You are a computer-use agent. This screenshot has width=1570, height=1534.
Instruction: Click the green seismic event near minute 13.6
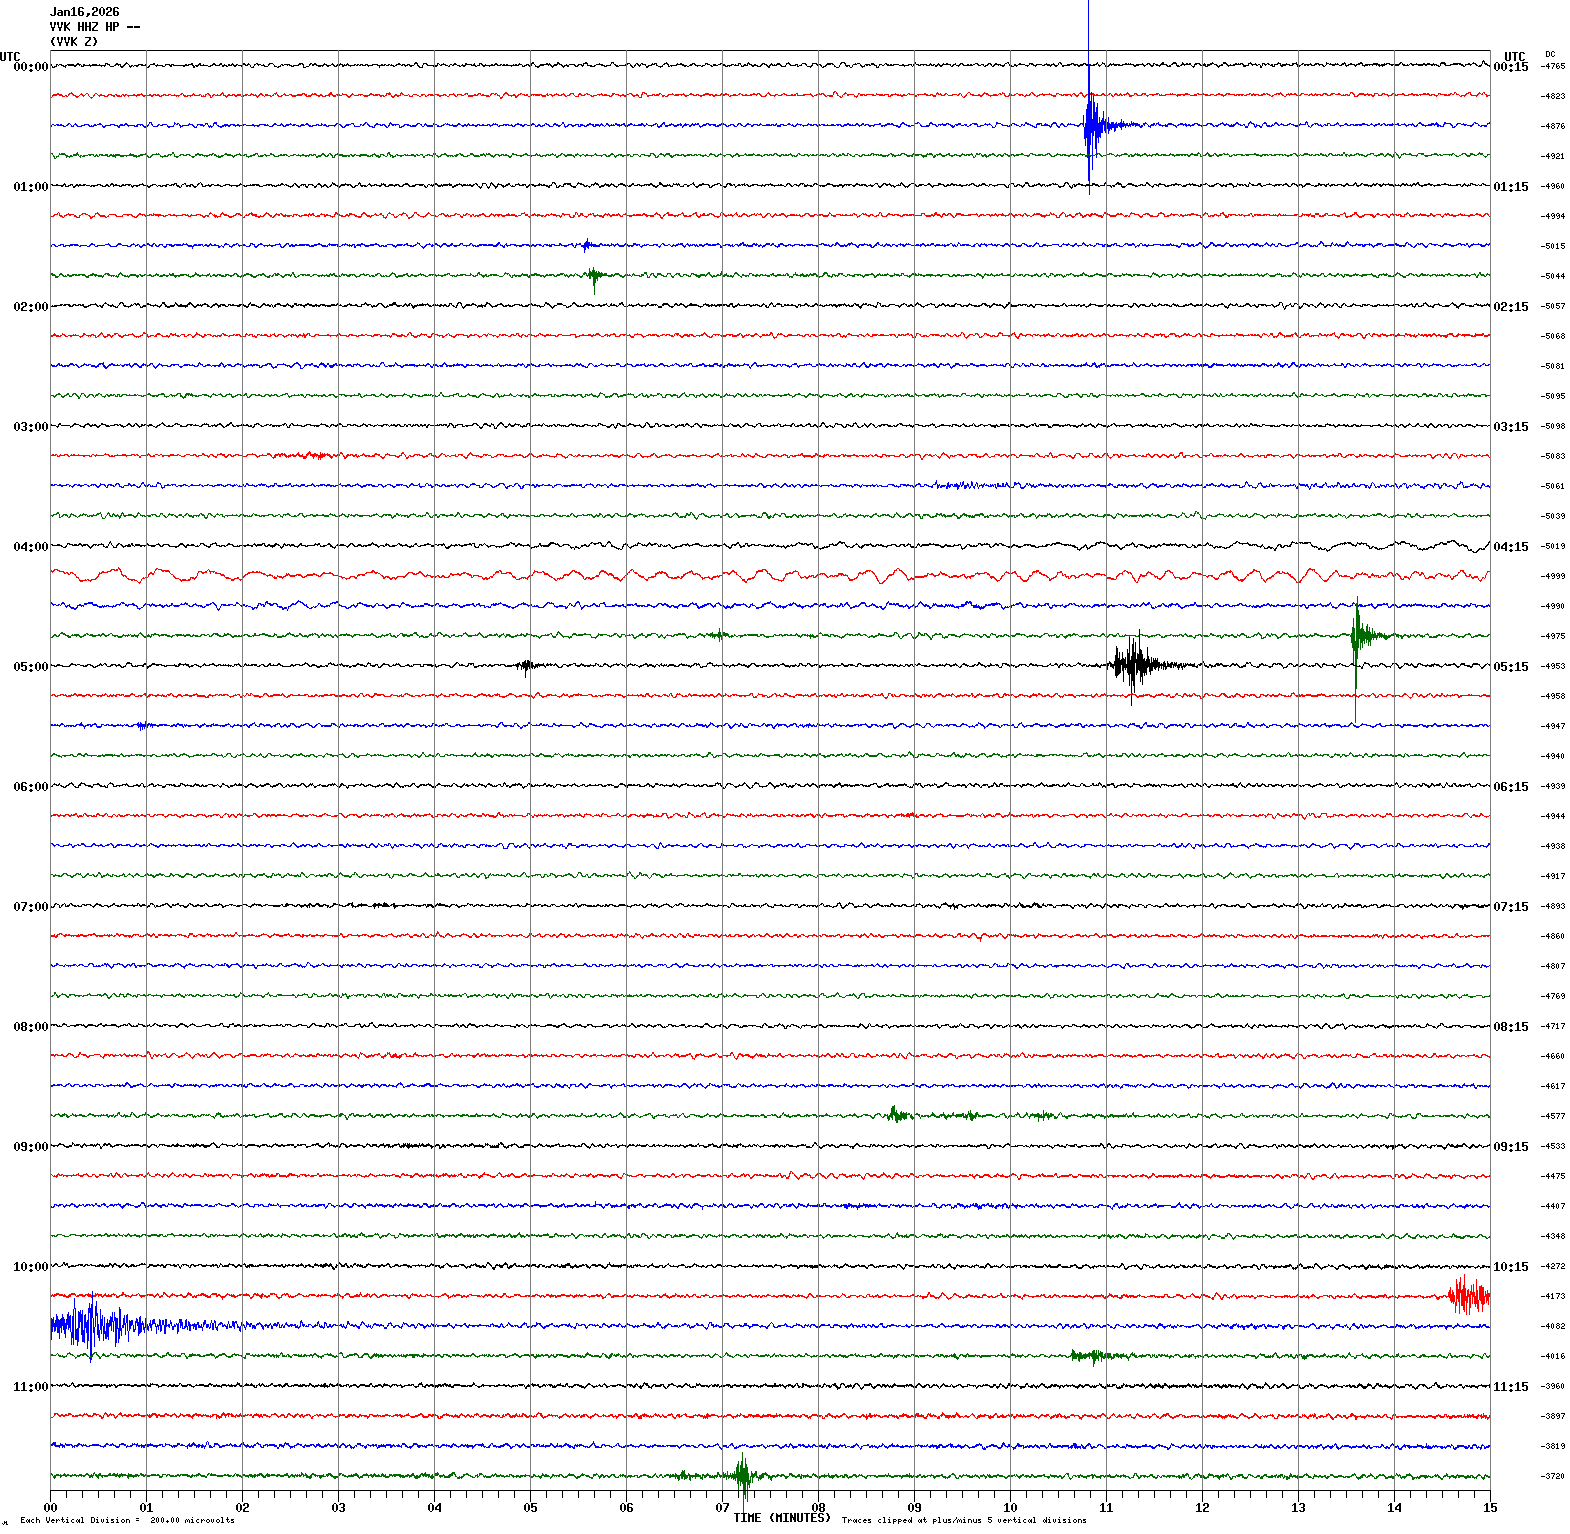(x=1358, y=635)
